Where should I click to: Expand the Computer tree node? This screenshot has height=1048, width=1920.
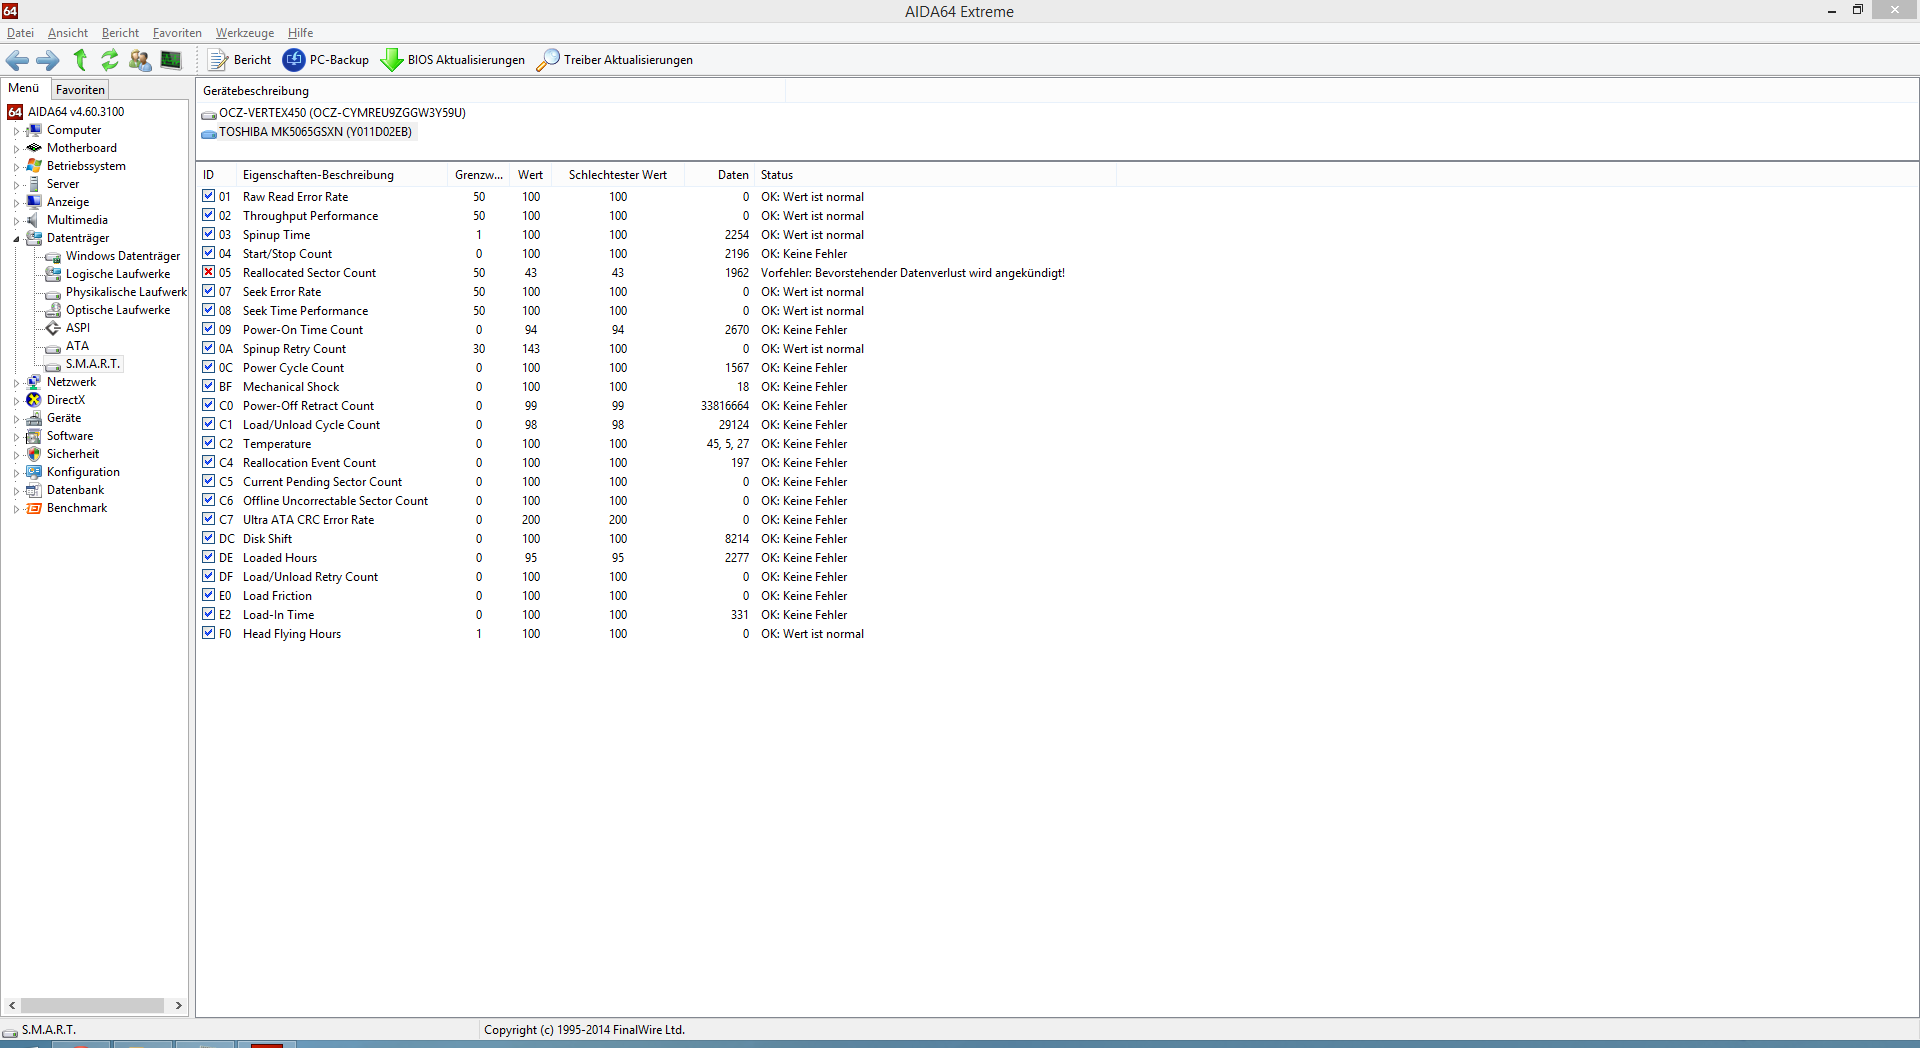[x=16, y=131]
